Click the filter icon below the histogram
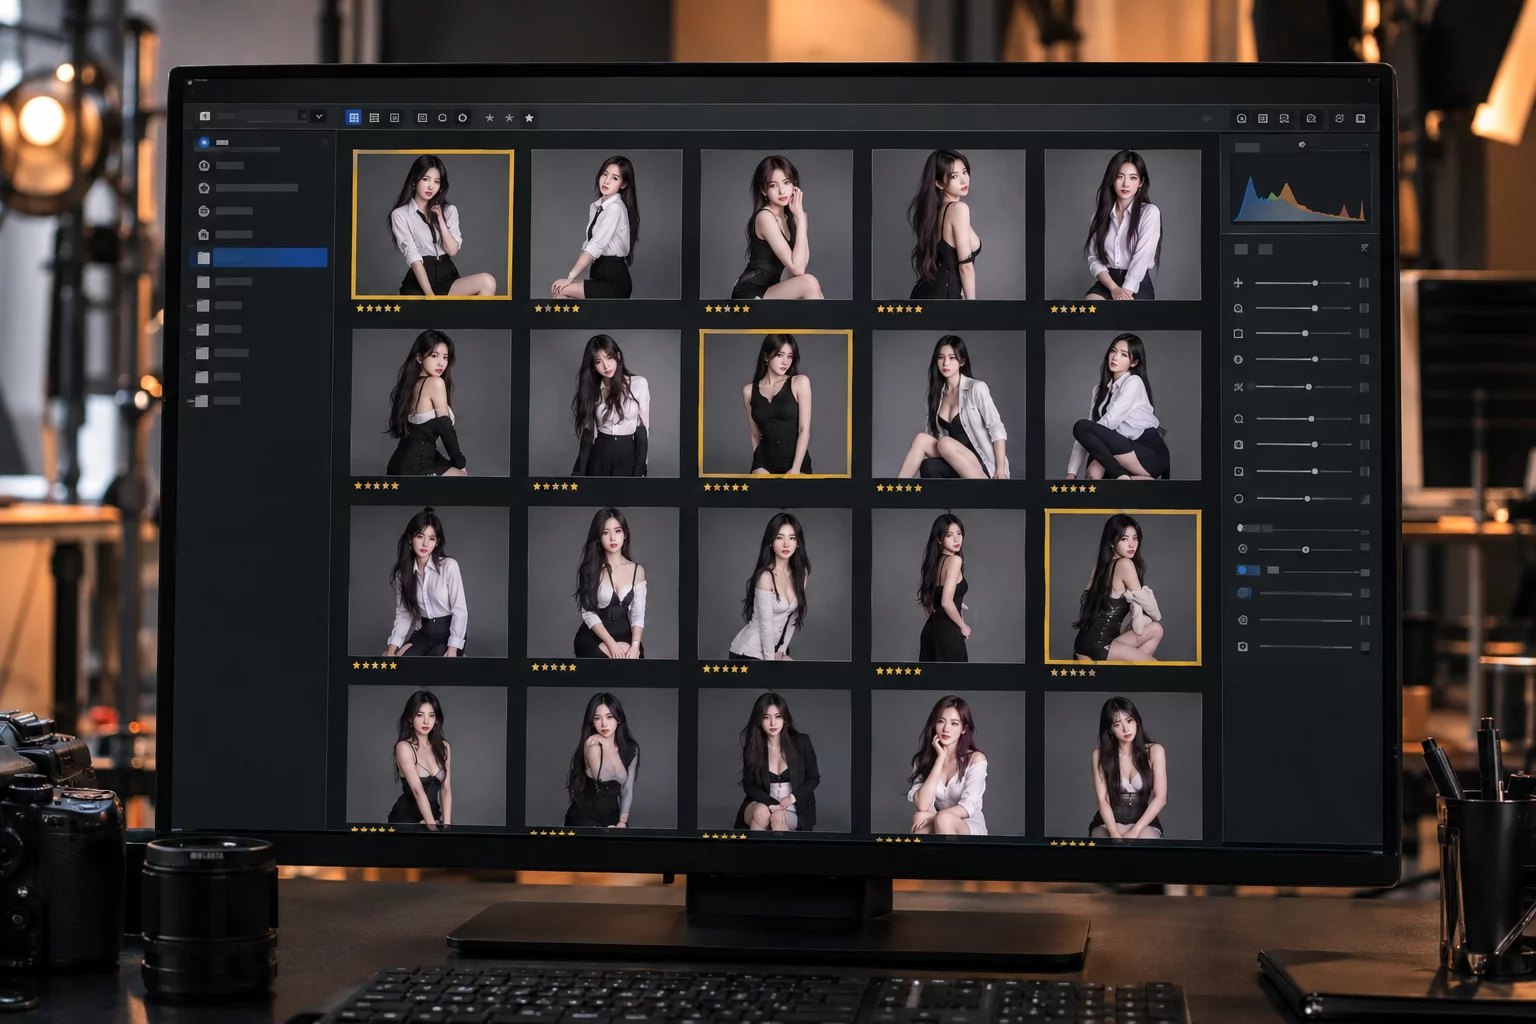Image resolution: width=1536 pixels, height=1024 pixels. [x=1364, y=248]
